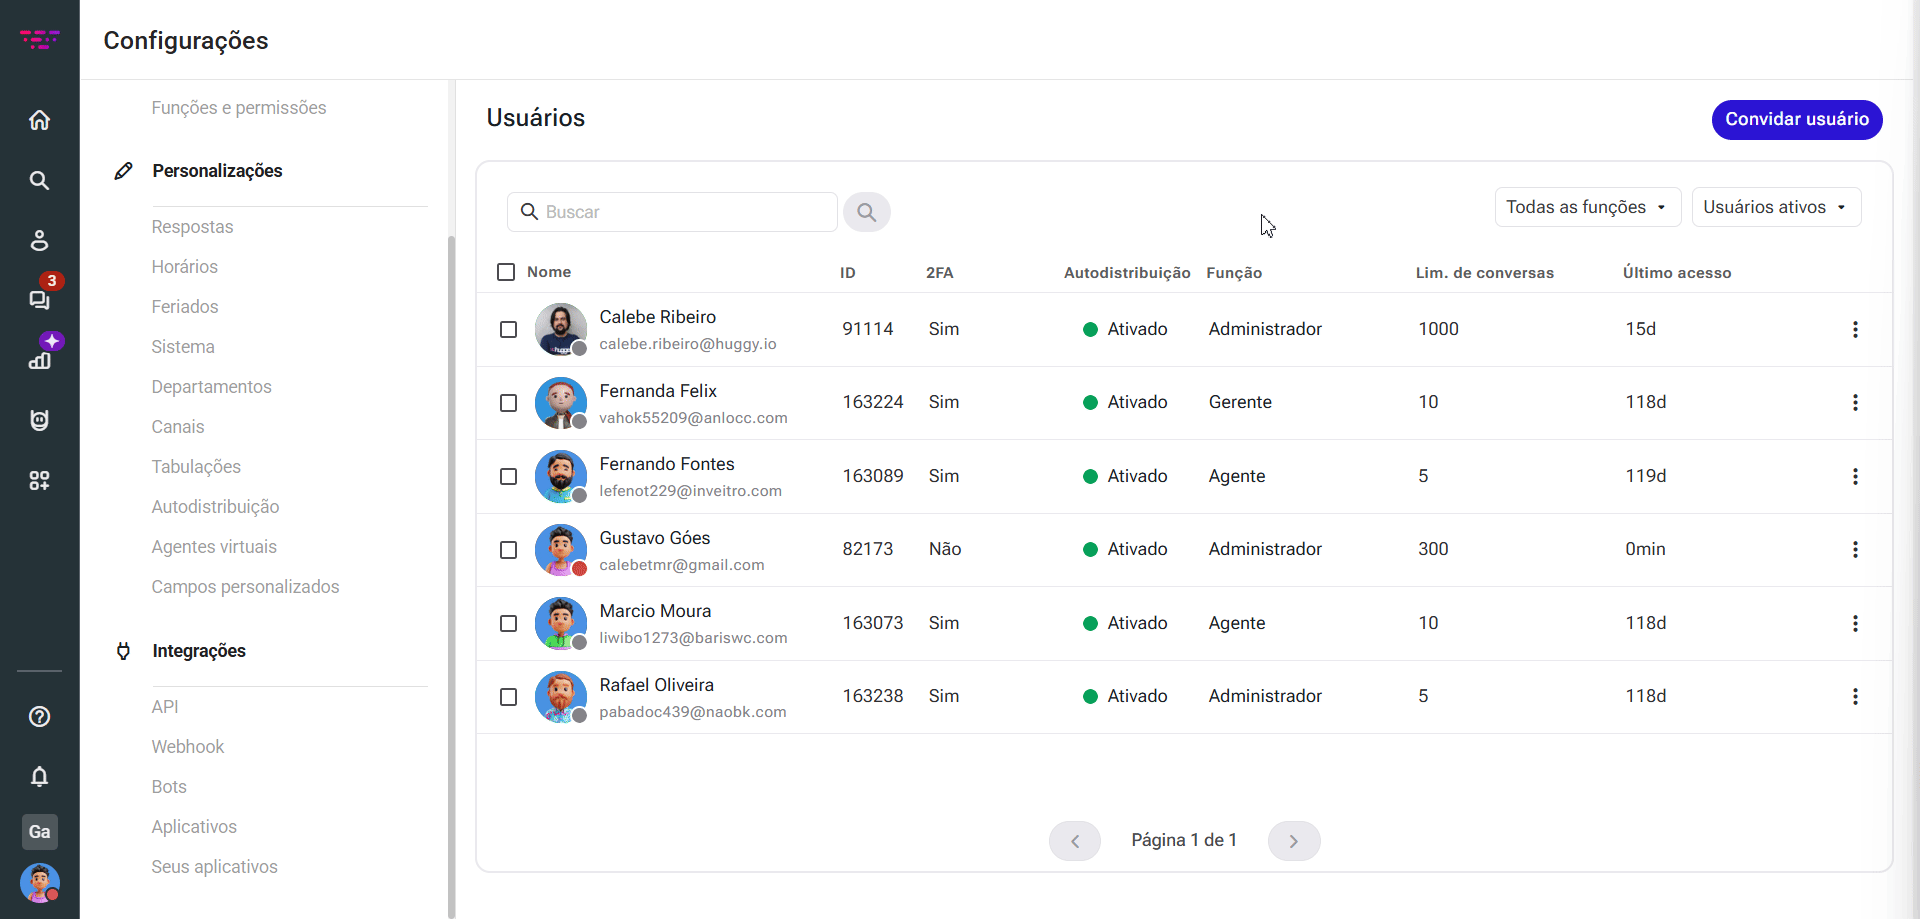The height and width of the screenshot is (919, 1920).
Task: Open the Usuários ativos dropdown
Action: (1776, 207)
